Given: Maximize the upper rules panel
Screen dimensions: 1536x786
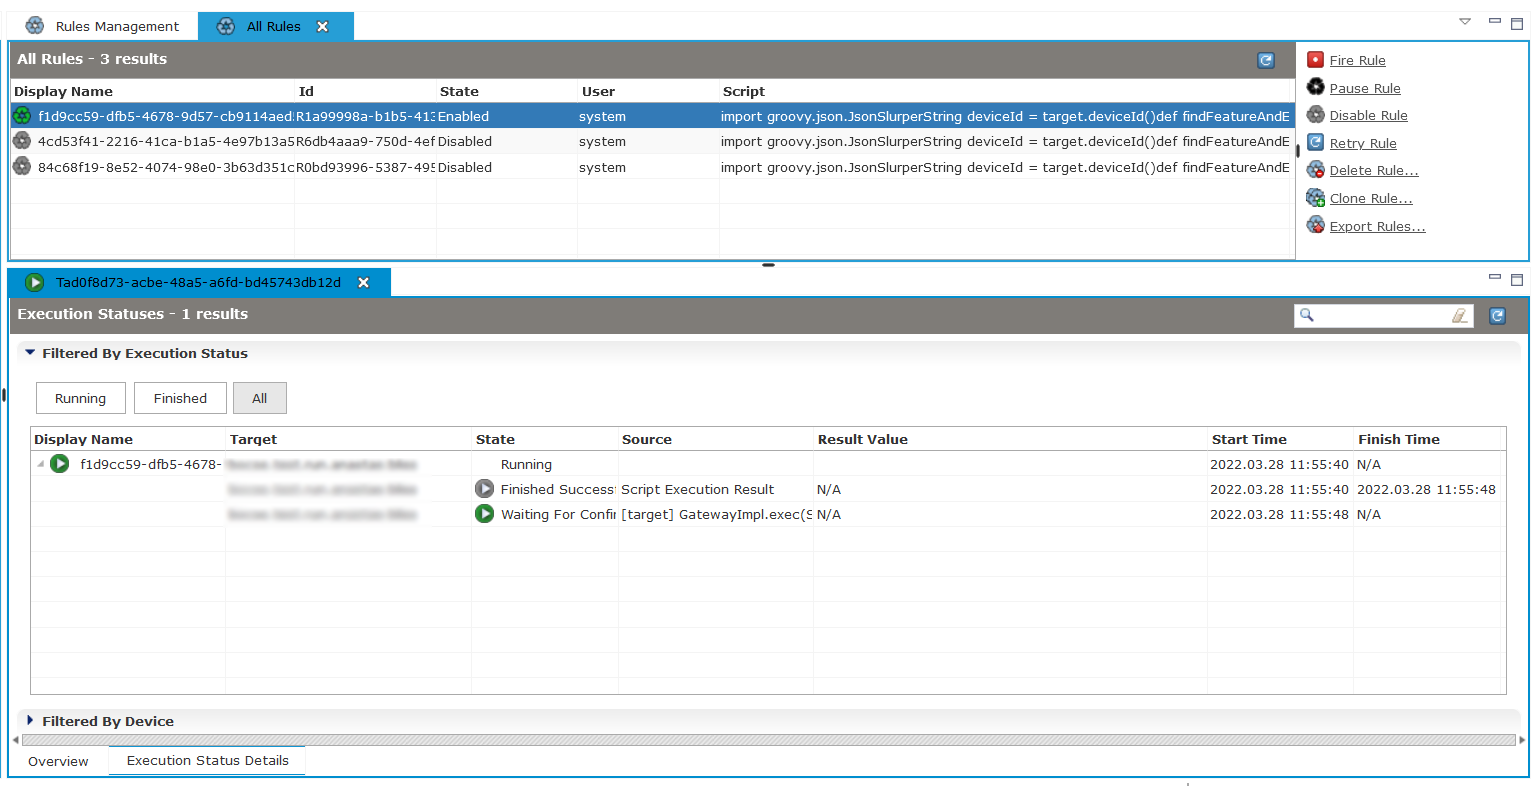Looking at the screenshot, I should [x=1517, y=22].
